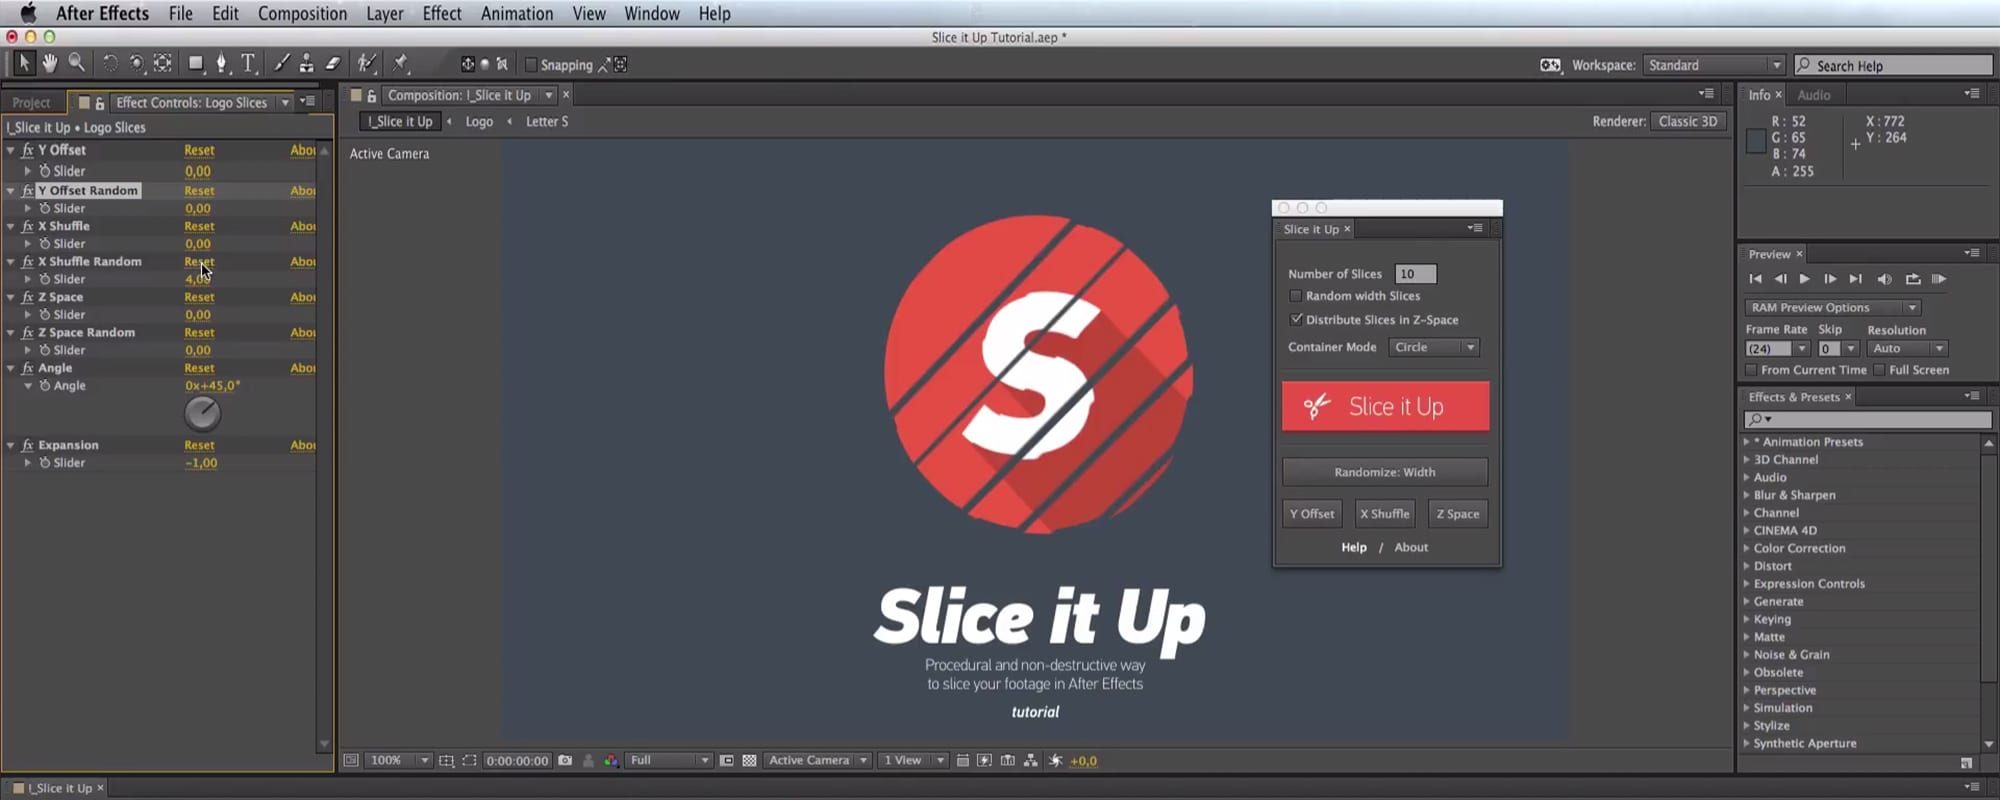Select the Roto Brush tool
This screenshot has width=2000, height=800.
coord(367,63)
